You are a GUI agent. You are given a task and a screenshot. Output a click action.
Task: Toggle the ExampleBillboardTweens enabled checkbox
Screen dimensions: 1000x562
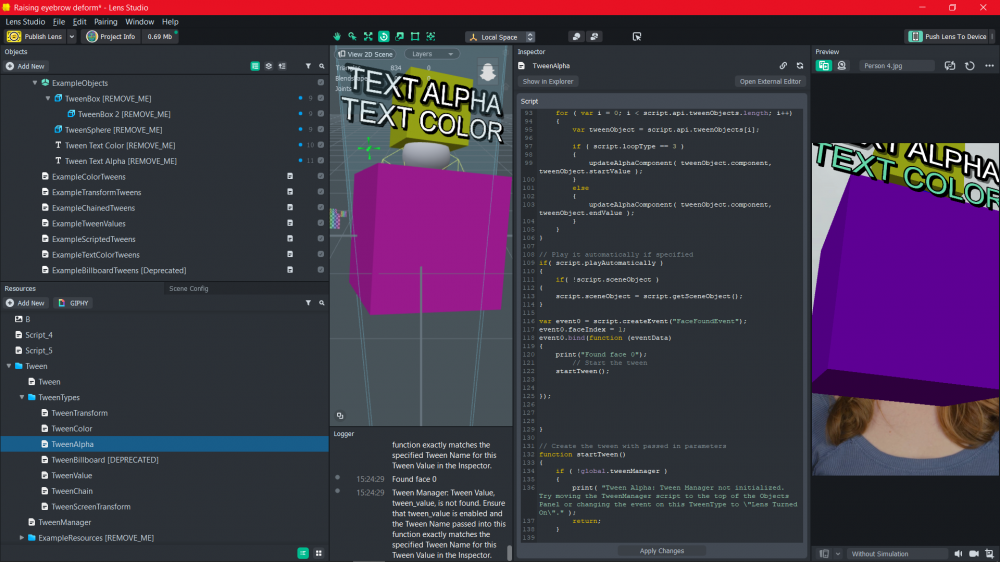tap(321, 270)
